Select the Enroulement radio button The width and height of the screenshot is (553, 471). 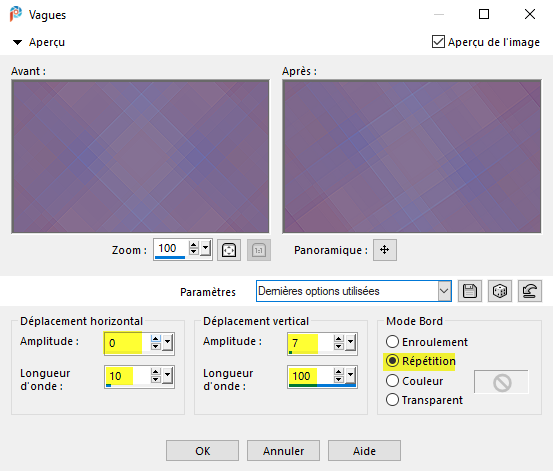pos(392,342)
